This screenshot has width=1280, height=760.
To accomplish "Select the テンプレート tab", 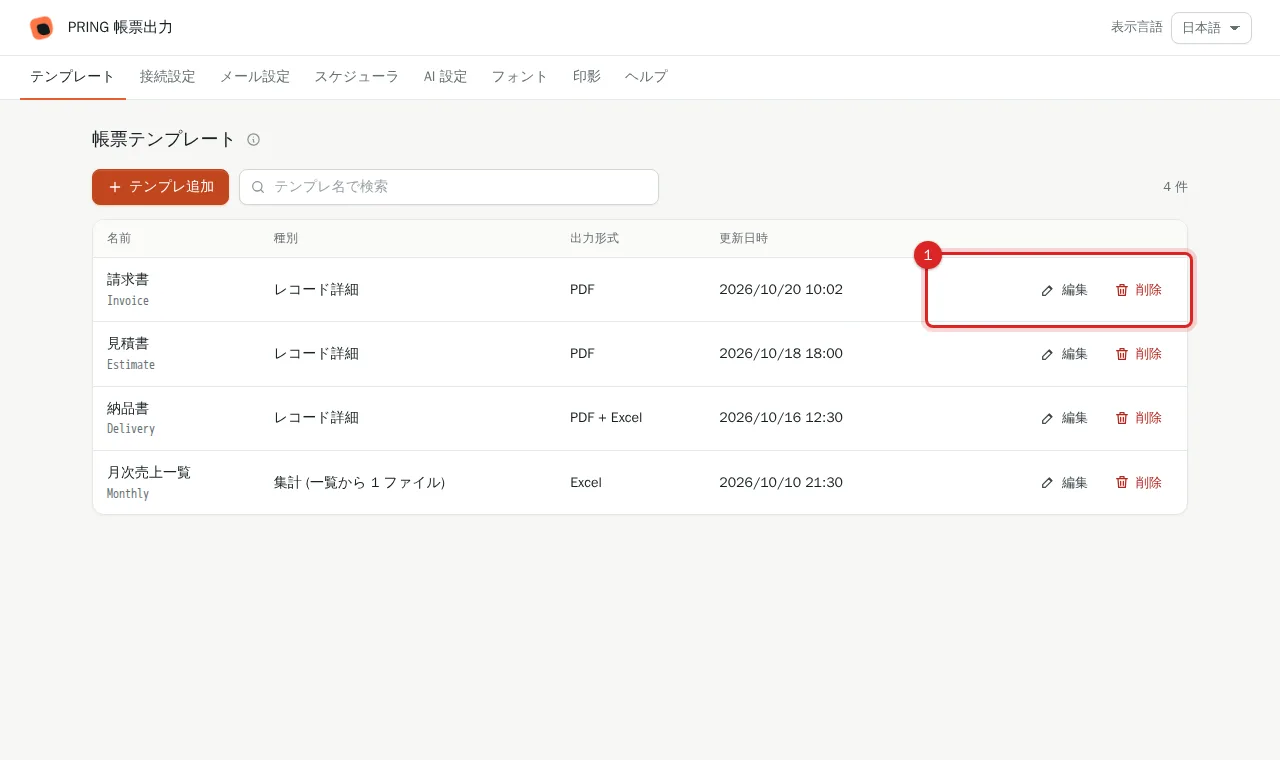I will (73, 77).
